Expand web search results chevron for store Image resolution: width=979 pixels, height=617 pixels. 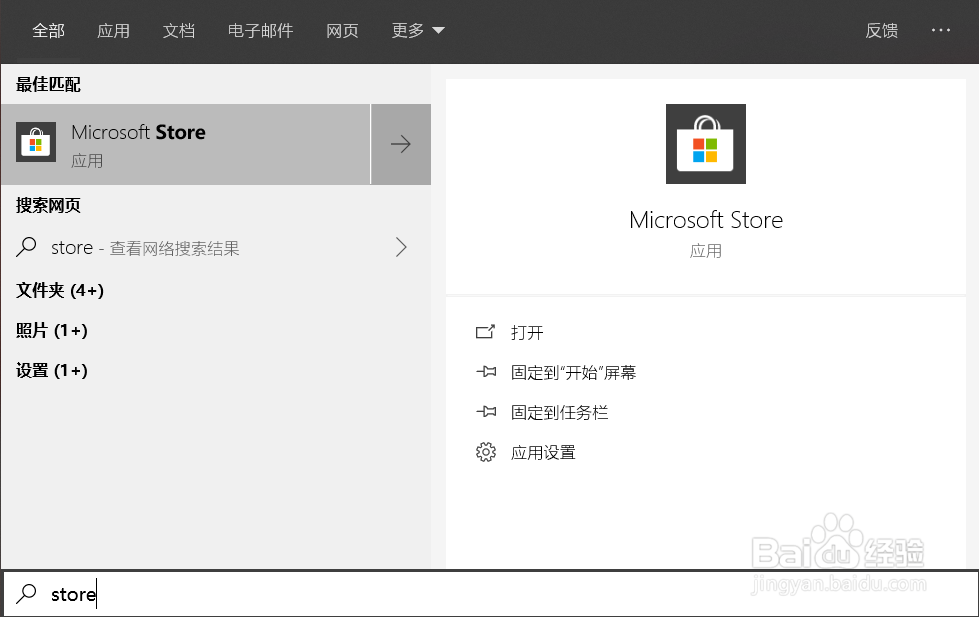401,247
